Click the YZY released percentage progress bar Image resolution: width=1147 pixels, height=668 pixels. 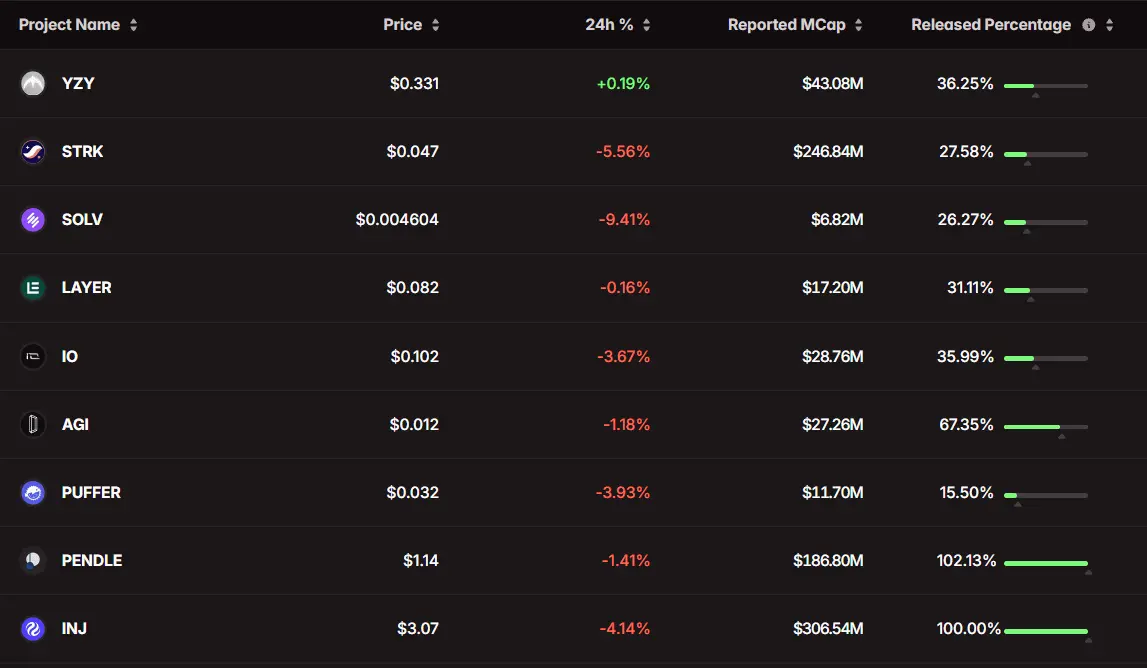point(1045,86)
